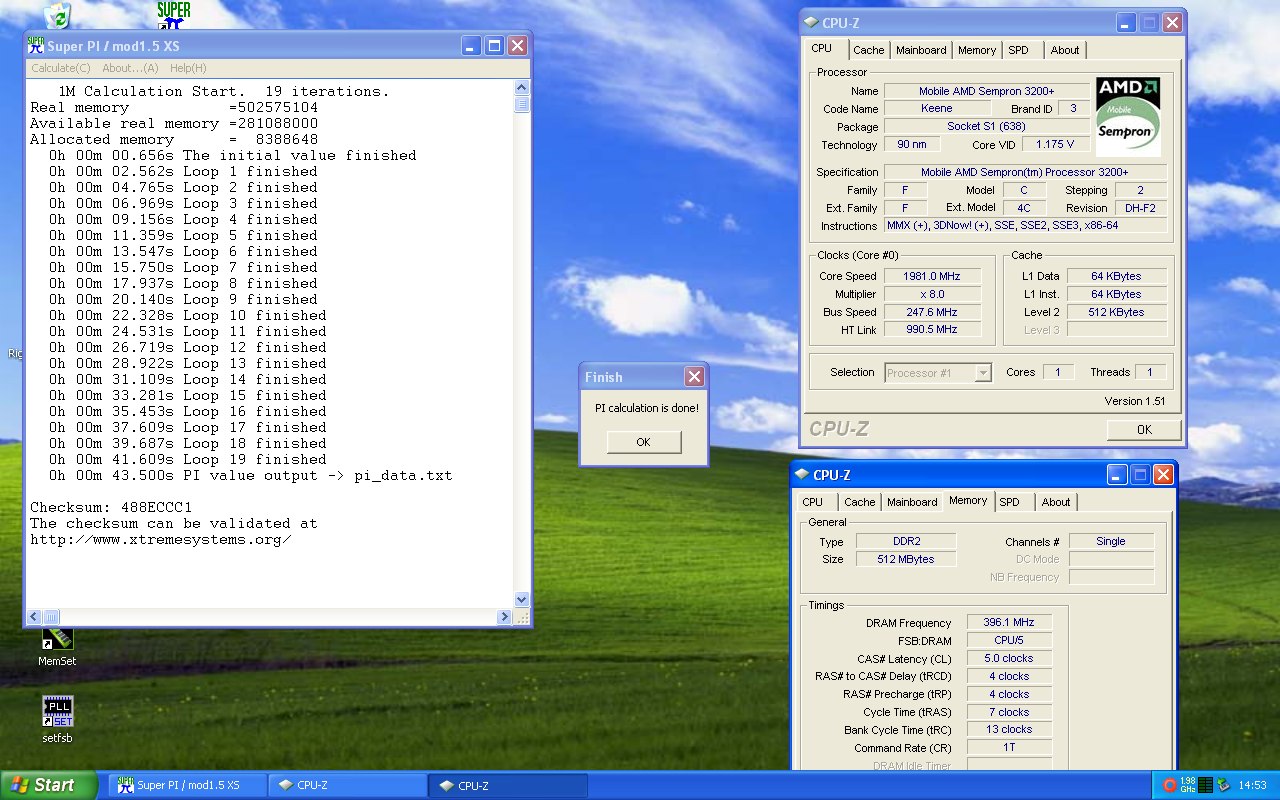Viewport: 1280px width, 800px height.
Task: Switch to Memory tab in processor CPU-Z window
Action: pyautogui.click(x=977, y=50)
